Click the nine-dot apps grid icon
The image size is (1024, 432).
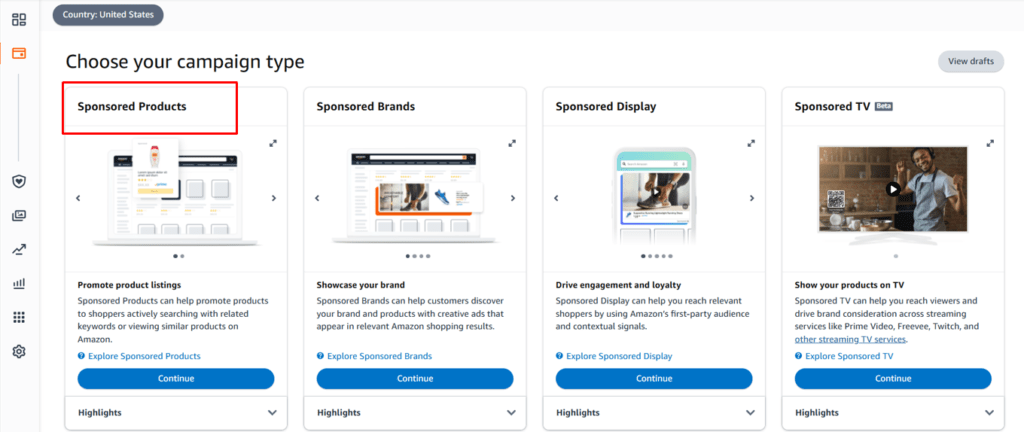click(19, 317)
